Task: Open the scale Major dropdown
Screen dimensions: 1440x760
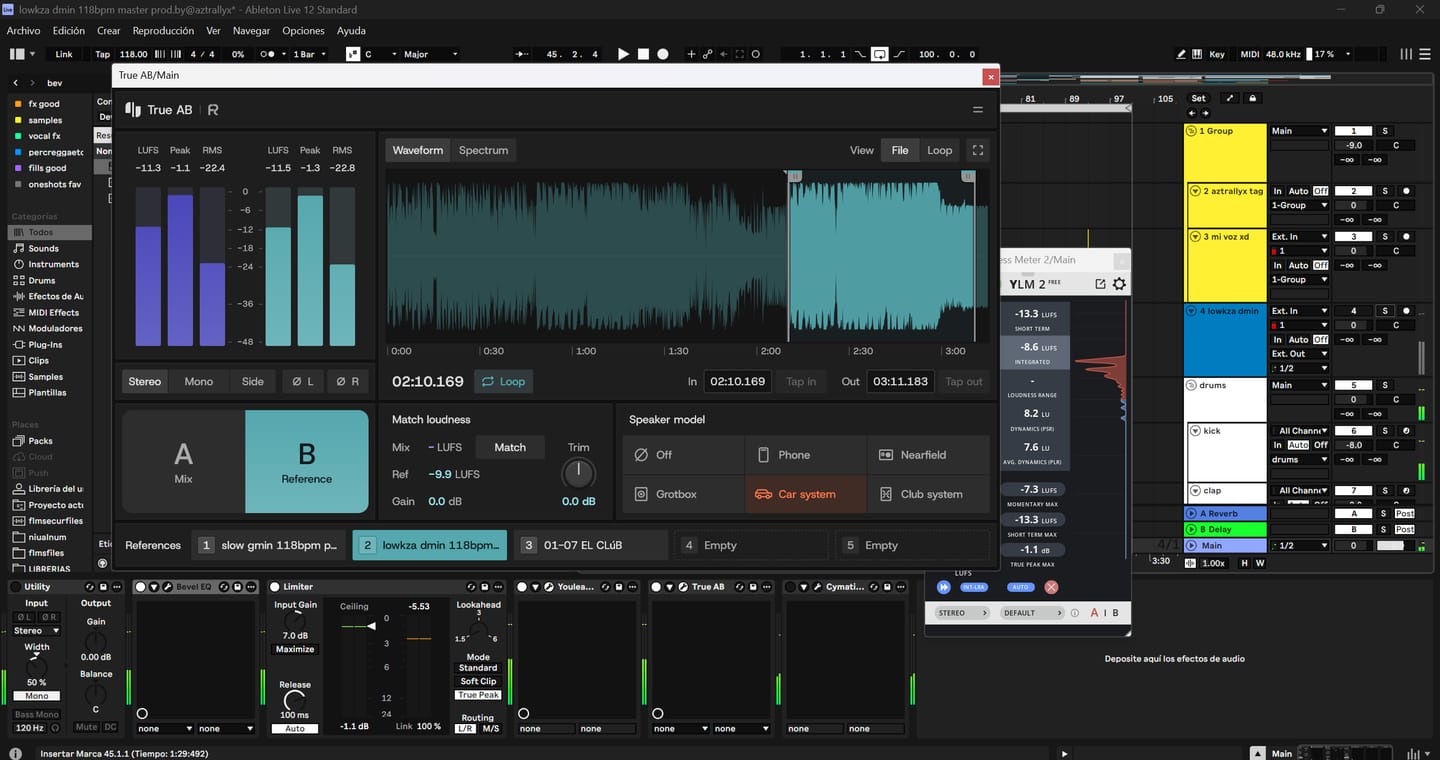Action: point(431,54)
